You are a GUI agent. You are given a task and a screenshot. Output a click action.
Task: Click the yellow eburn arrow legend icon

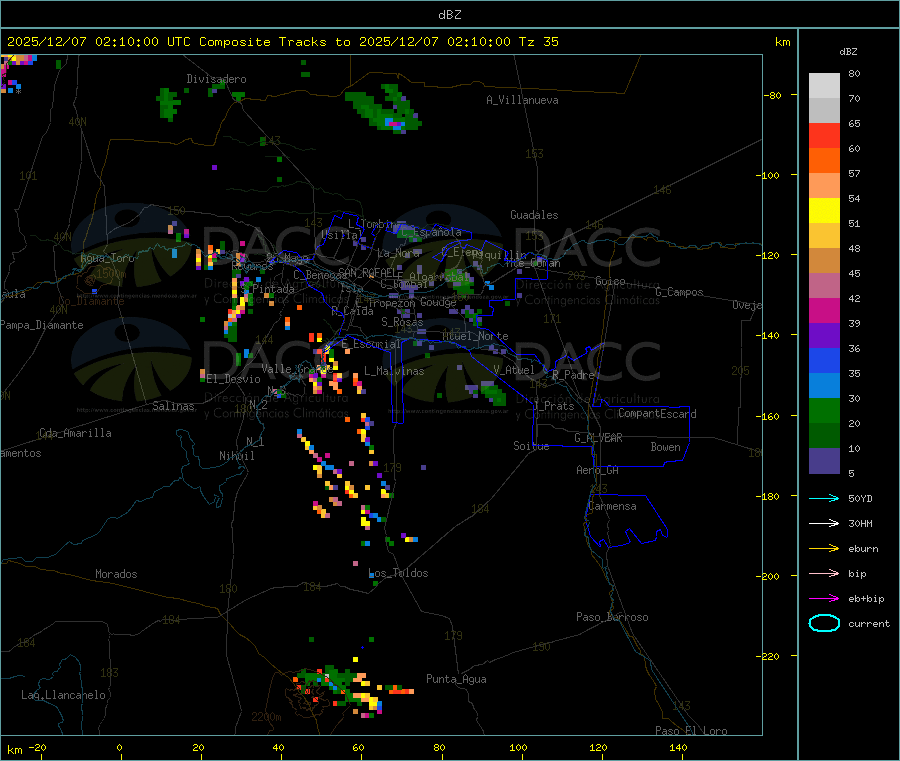pyautogui.click(x=824, y=549)
